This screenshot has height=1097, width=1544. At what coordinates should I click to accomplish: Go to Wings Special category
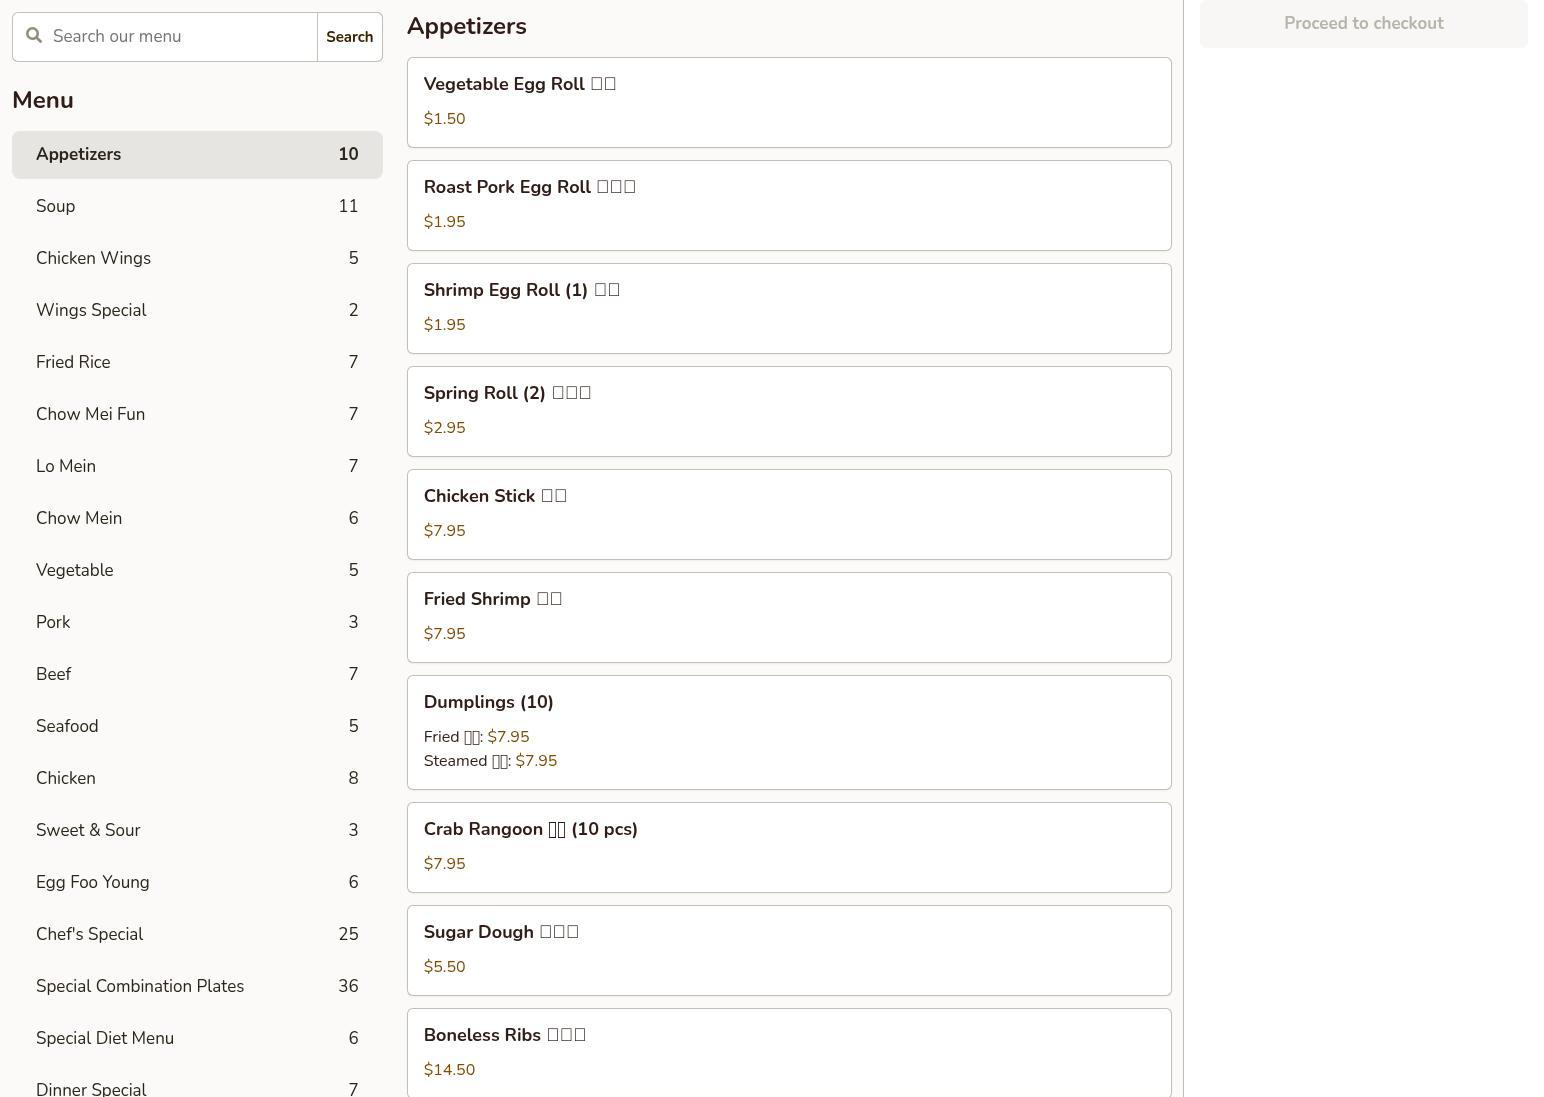pyautogui.click(x=197, y=311)
